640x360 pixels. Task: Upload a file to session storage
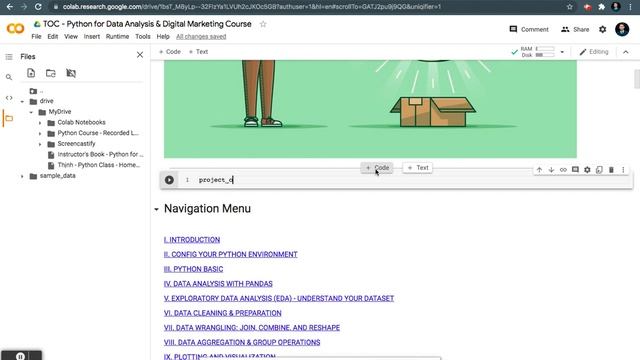click(x=31, y=73)
